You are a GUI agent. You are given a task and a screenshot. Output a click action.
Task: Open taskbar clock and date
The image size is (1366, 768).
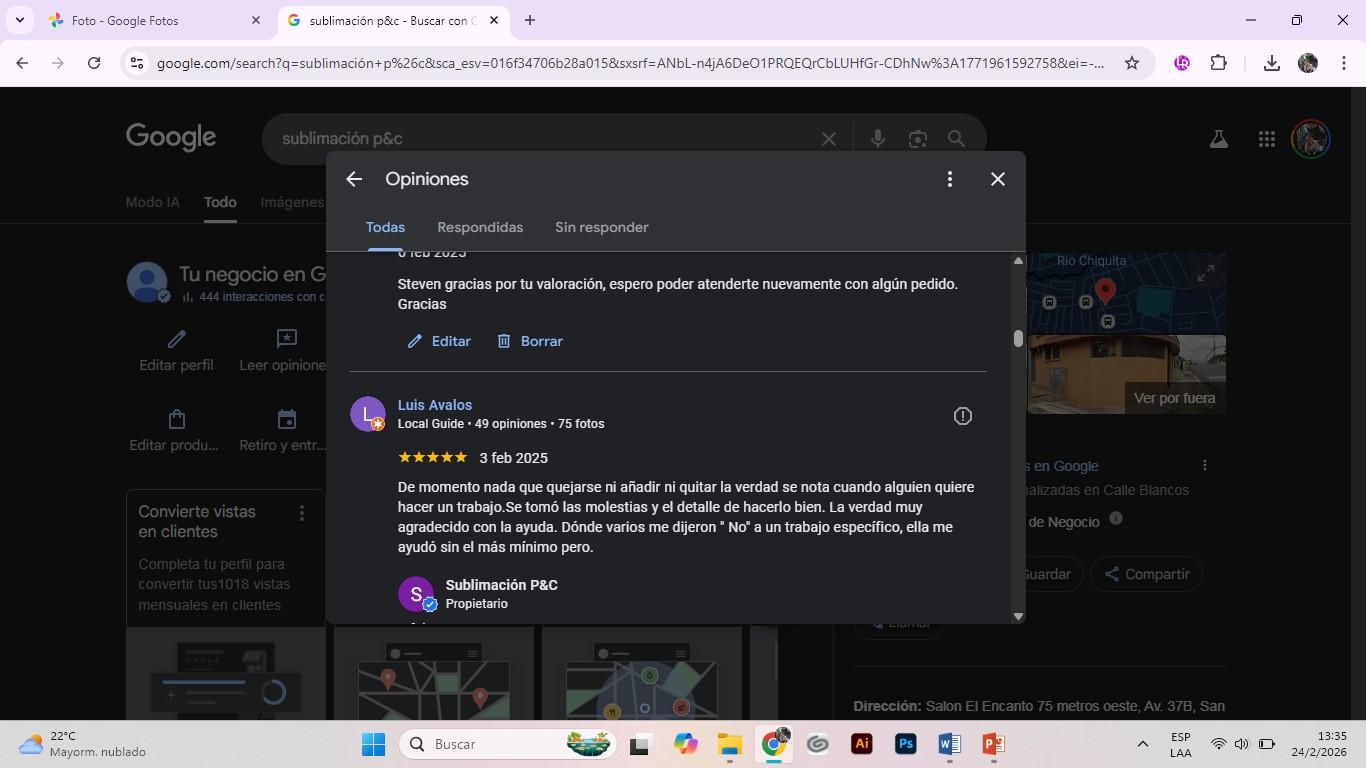point(1319,744)
